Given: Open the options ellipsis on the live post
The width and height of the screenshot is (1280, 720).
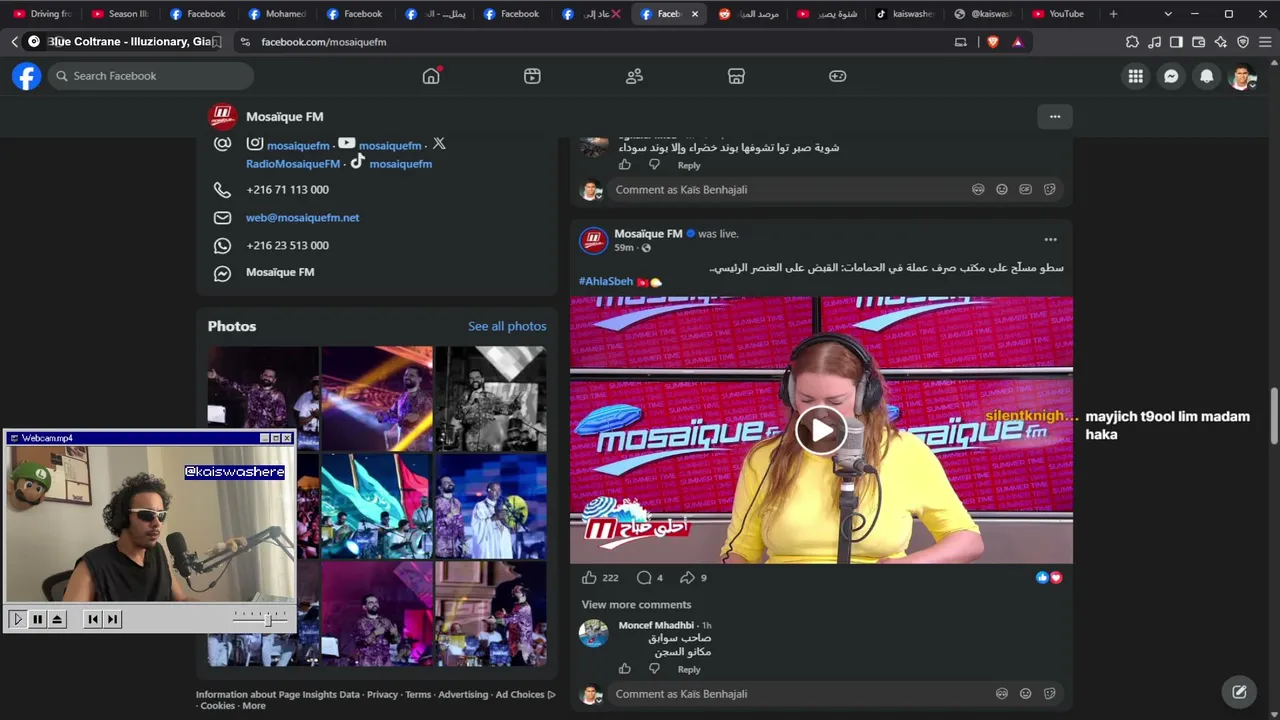Looking at the screenshot, I should click(1050, 240).
